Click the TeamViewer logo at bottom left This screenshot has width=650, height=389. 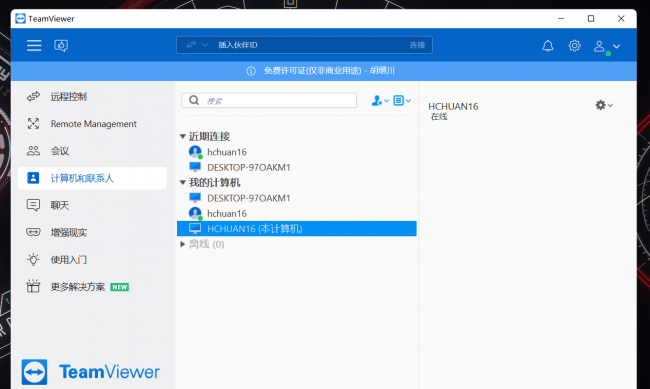pyautogui.click(x=91, y=372)
